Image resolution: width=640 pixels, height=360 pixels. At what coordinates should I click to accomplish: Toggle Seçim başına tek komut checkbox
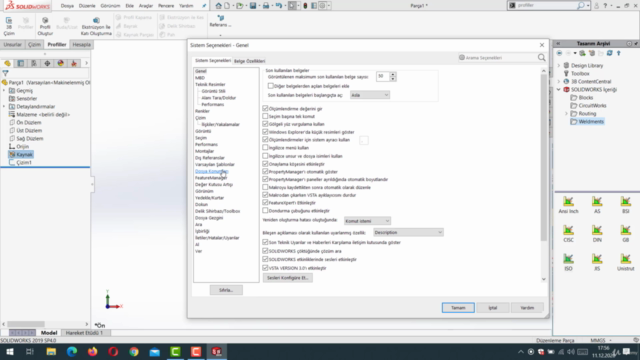click(x=265, y=116)
